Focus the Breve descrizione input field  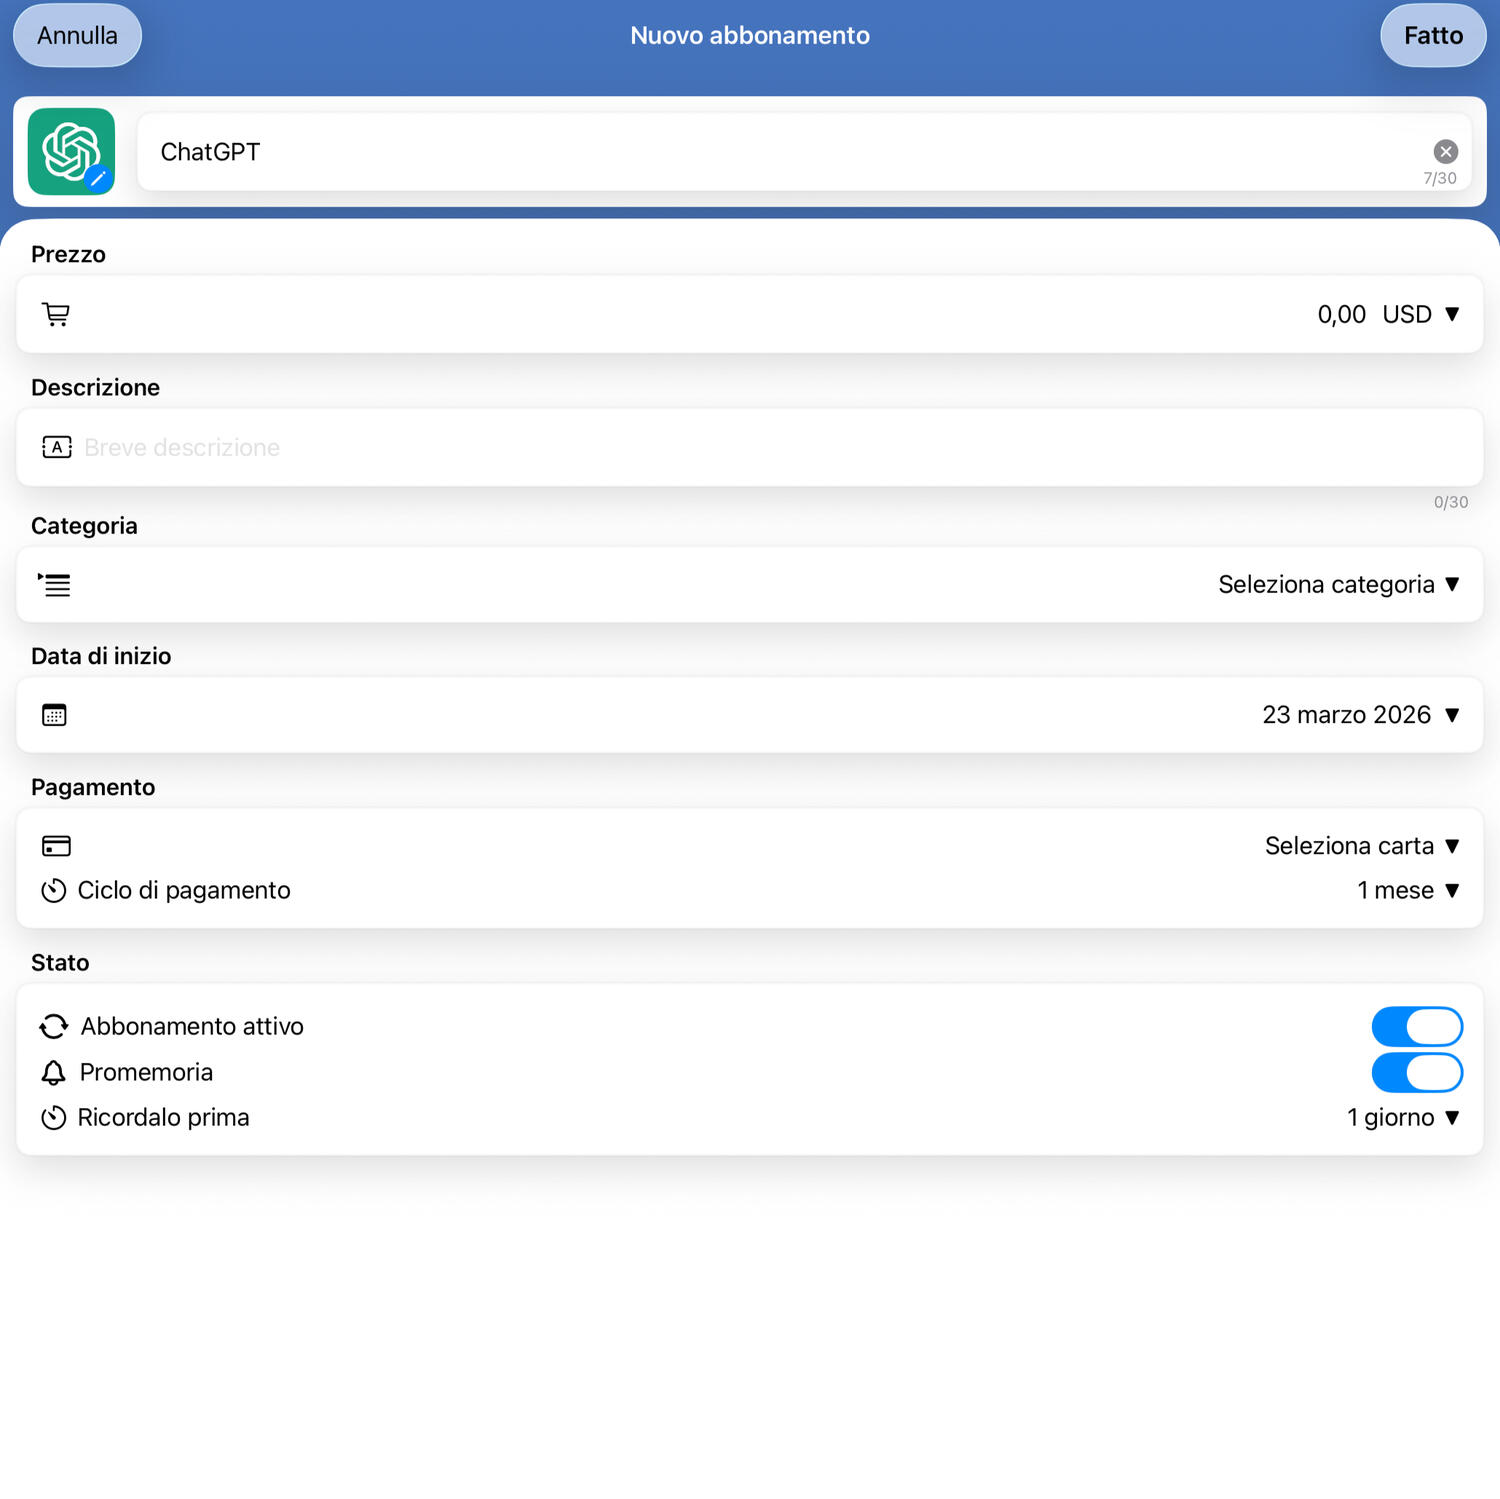pos(700,447)
